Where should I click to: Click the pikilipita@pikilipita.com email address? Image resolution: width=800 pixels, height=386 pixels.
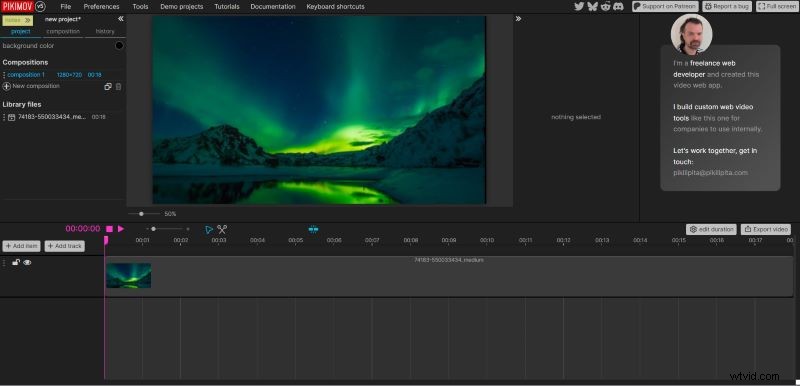coord(710,173)
